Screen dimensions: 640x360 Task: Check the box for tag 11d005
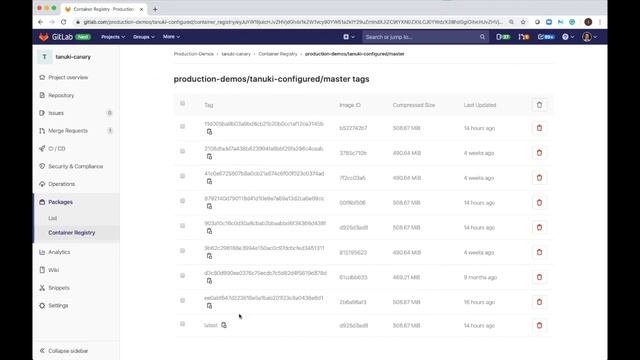pyautogui.click(x=182, y=127)
